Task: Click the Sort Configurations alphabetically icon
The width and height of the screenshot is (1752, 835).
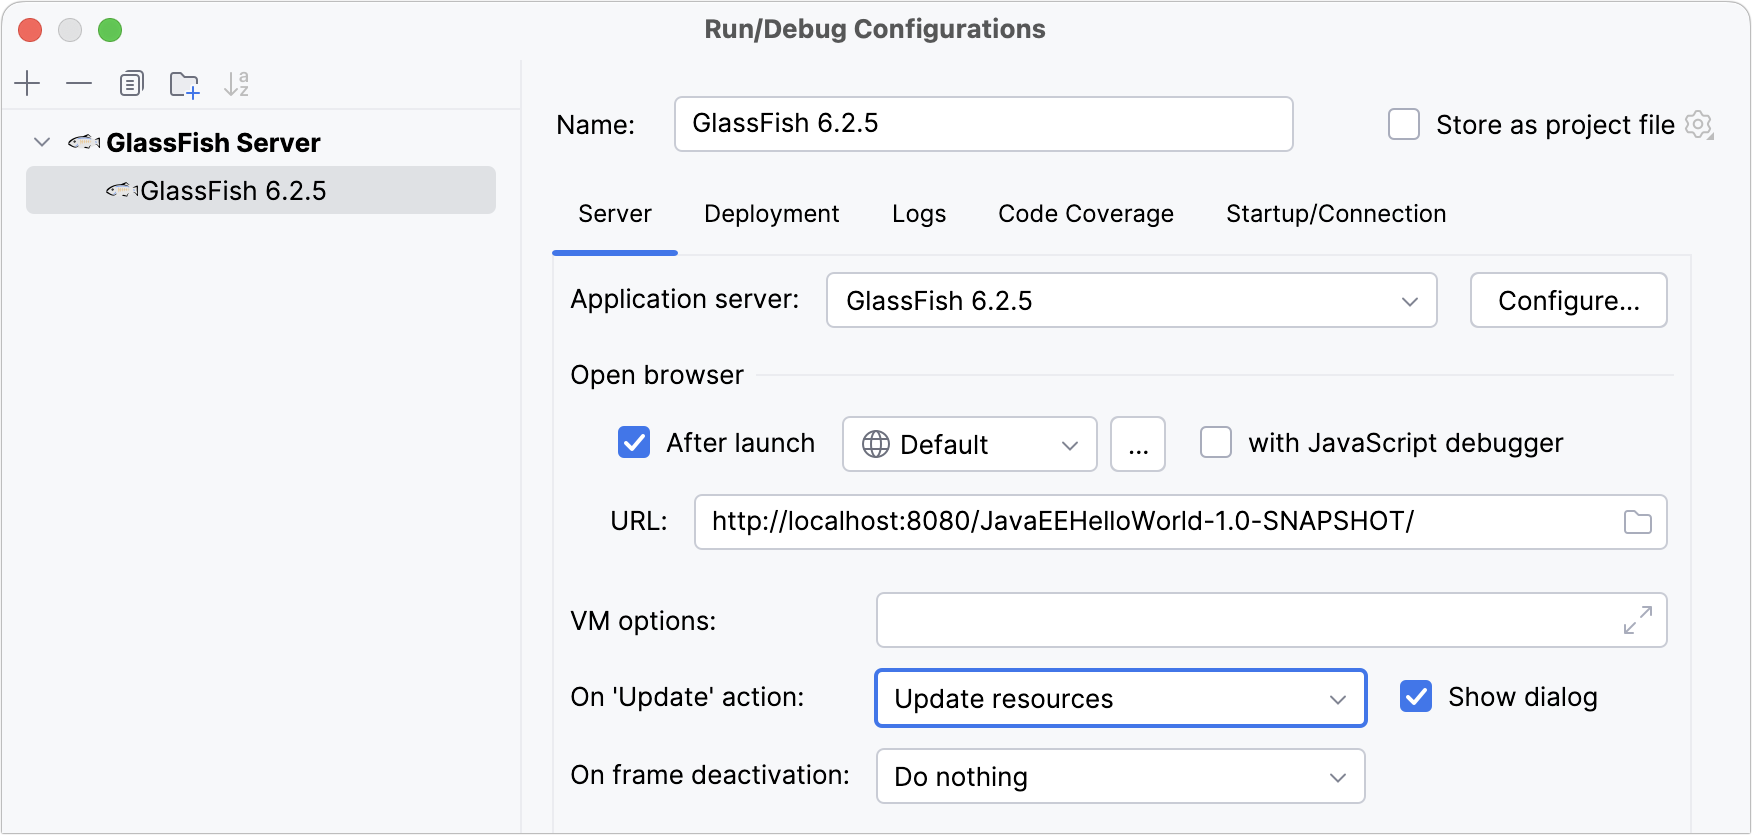Action: coord(236,84)
